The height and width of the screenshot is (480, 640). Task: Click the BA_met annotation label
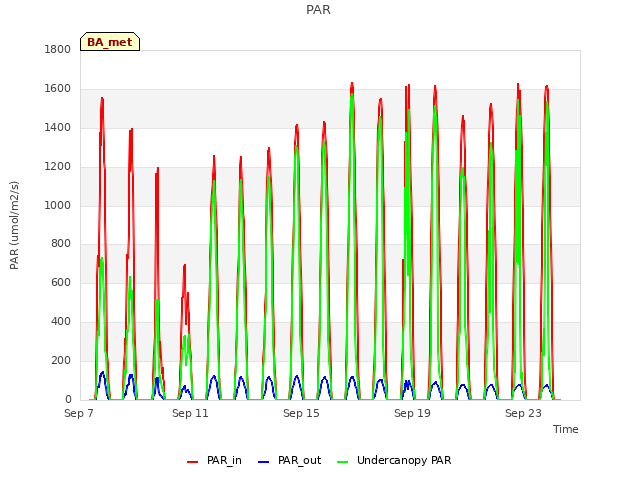[x=110, y=42]
